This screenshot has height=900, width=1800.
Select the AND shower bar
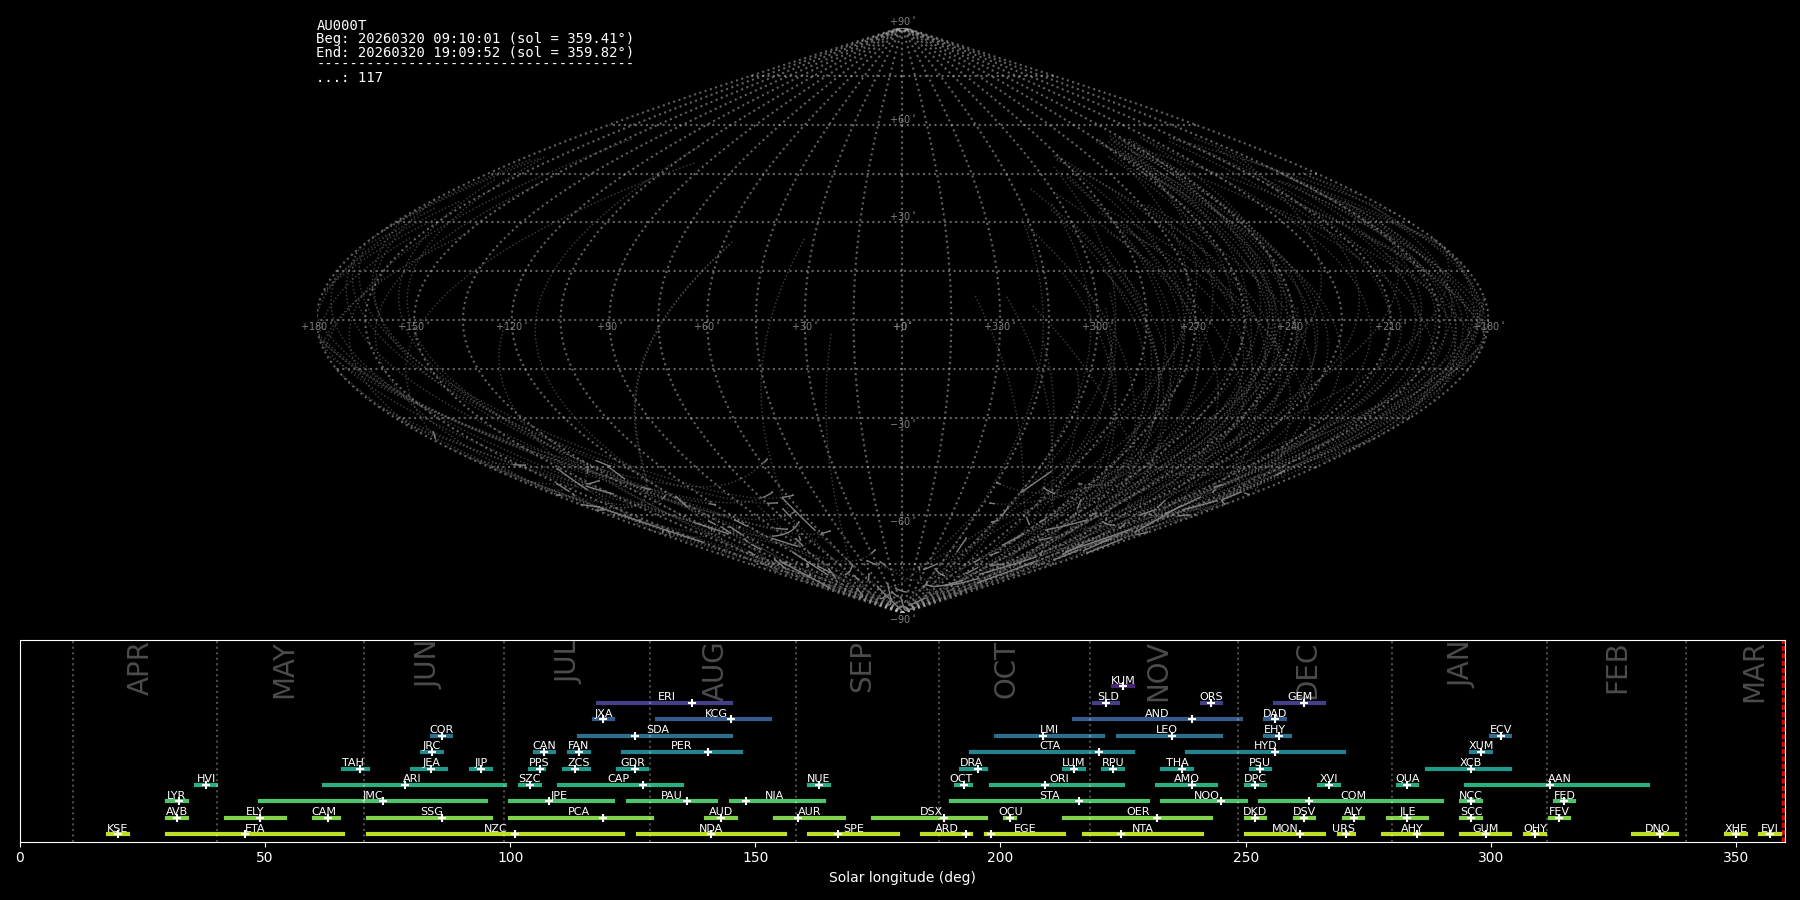[x=1157, y=719]
